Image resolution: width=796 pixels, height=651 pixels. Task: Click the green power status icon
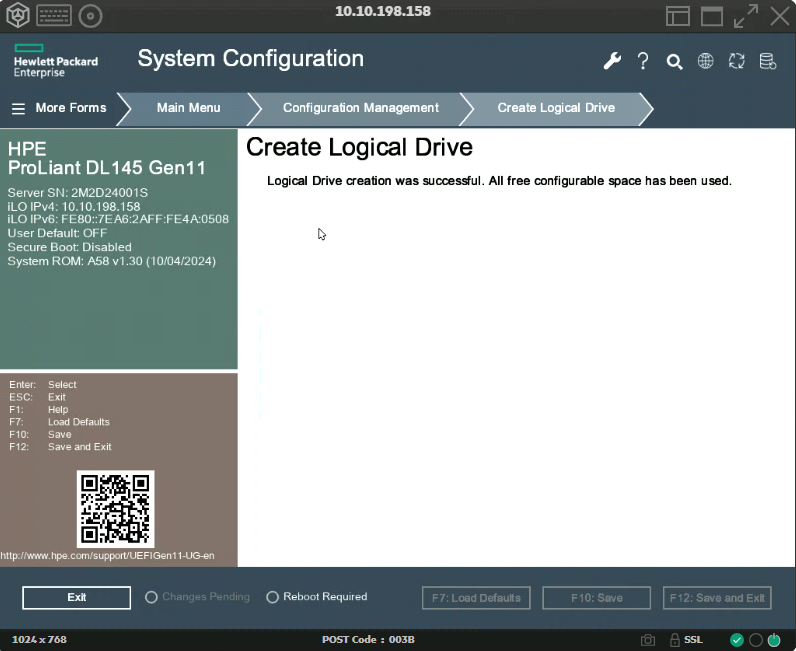pos(774,640)
